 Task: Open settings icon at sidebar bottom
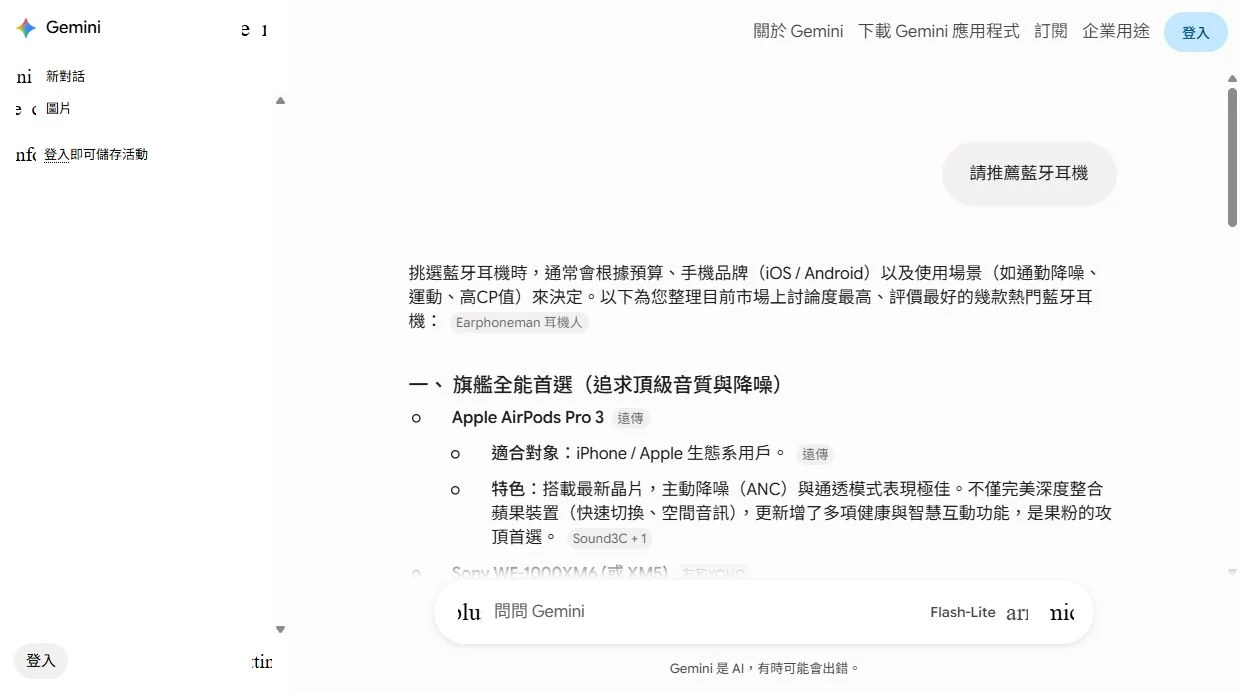[x=262, y=662]
